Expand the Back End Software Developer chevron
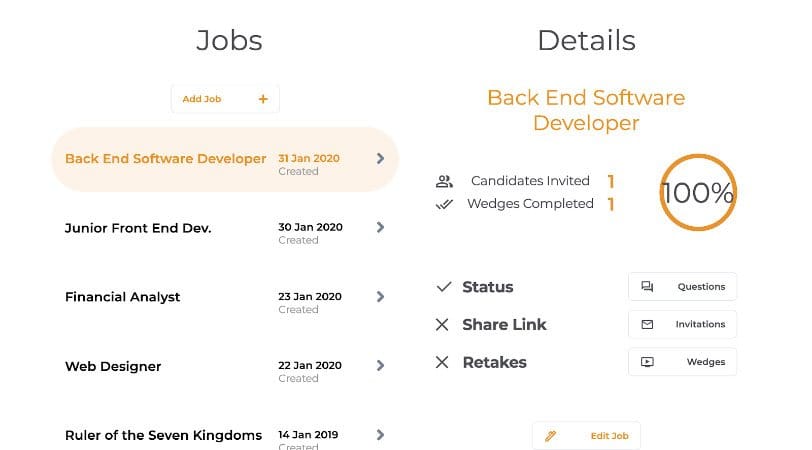 [x=380, y=158]
